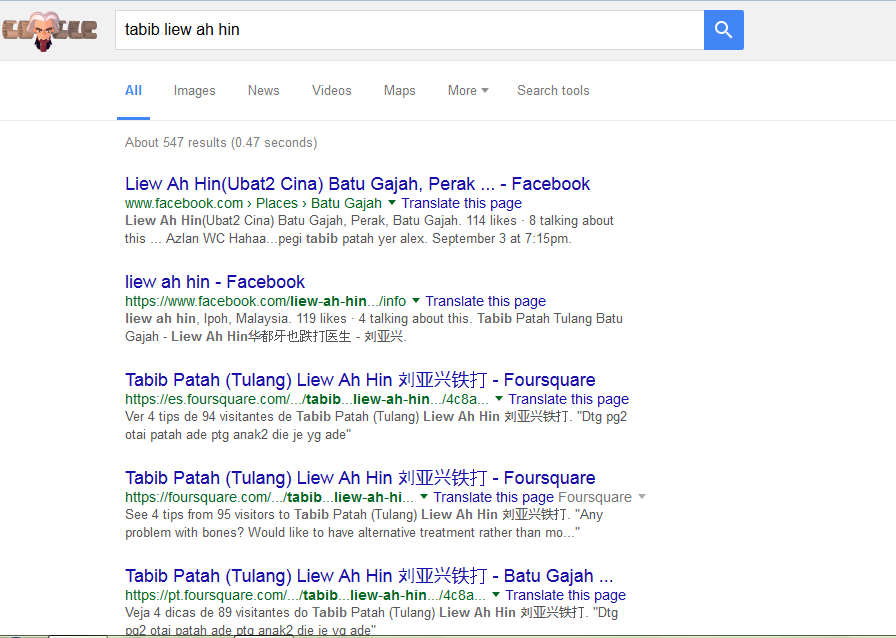Open Search tools options
The height and width of the screenshot is (638, 896).
point(553,90)
